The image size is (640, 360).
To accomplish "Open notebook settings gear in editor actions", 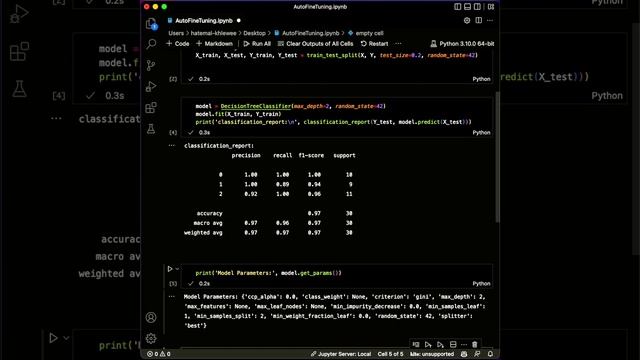I will click(467, 20).
